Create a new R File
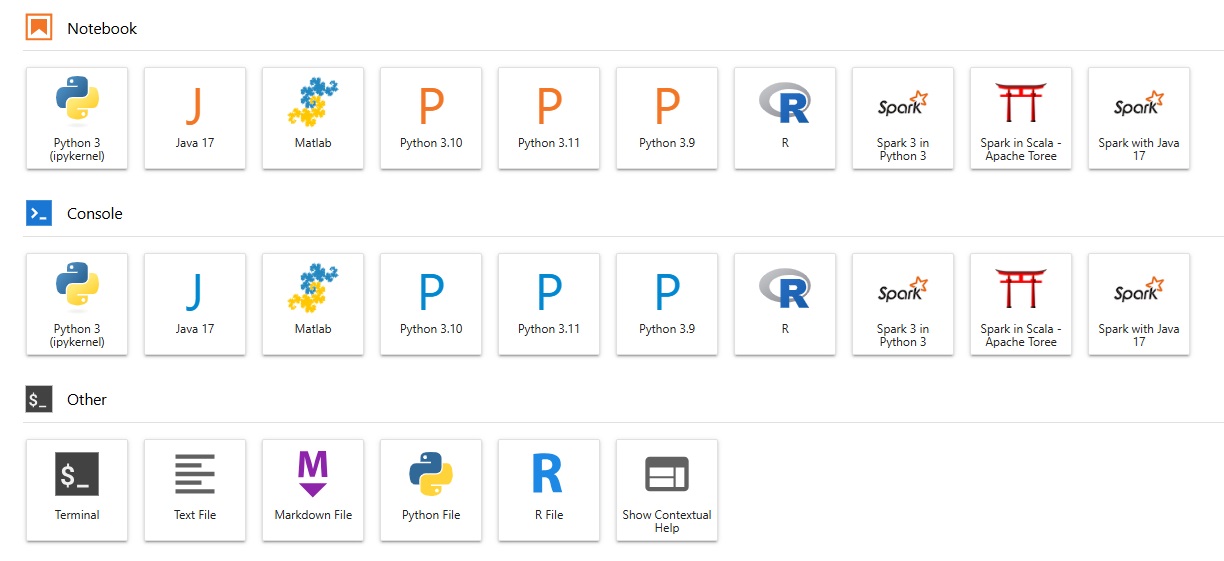Viewport: 1224px width, 561px height. point(549,489)
